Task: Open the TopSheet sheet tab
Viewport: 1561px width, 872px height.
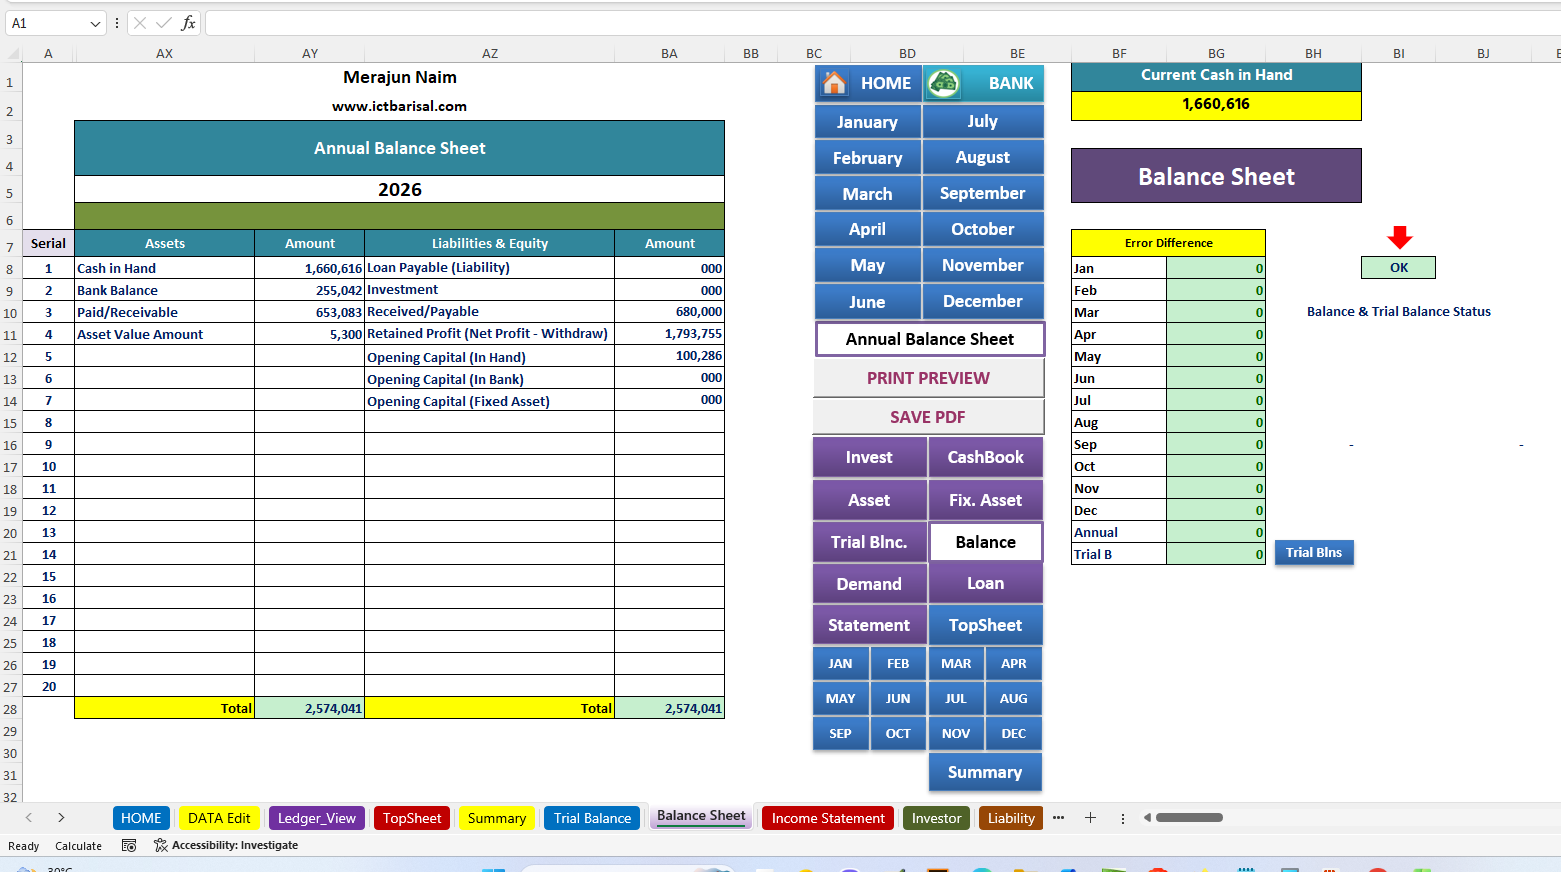Action: pos(412,818)
